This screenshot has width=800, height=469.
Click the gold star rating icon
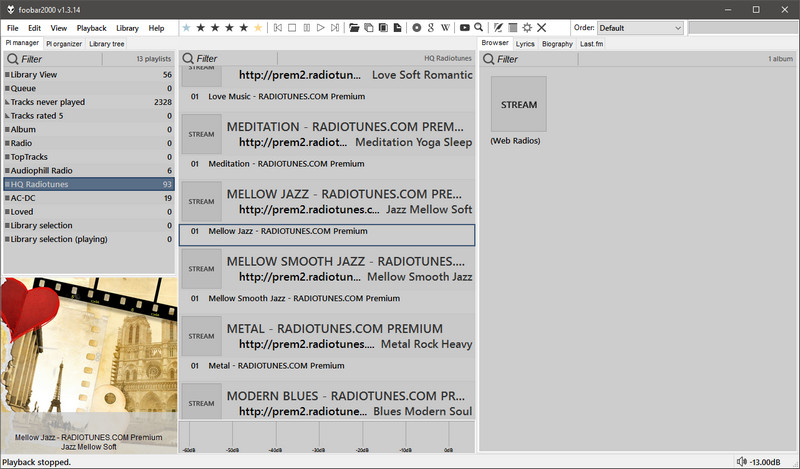click(258, 28)
